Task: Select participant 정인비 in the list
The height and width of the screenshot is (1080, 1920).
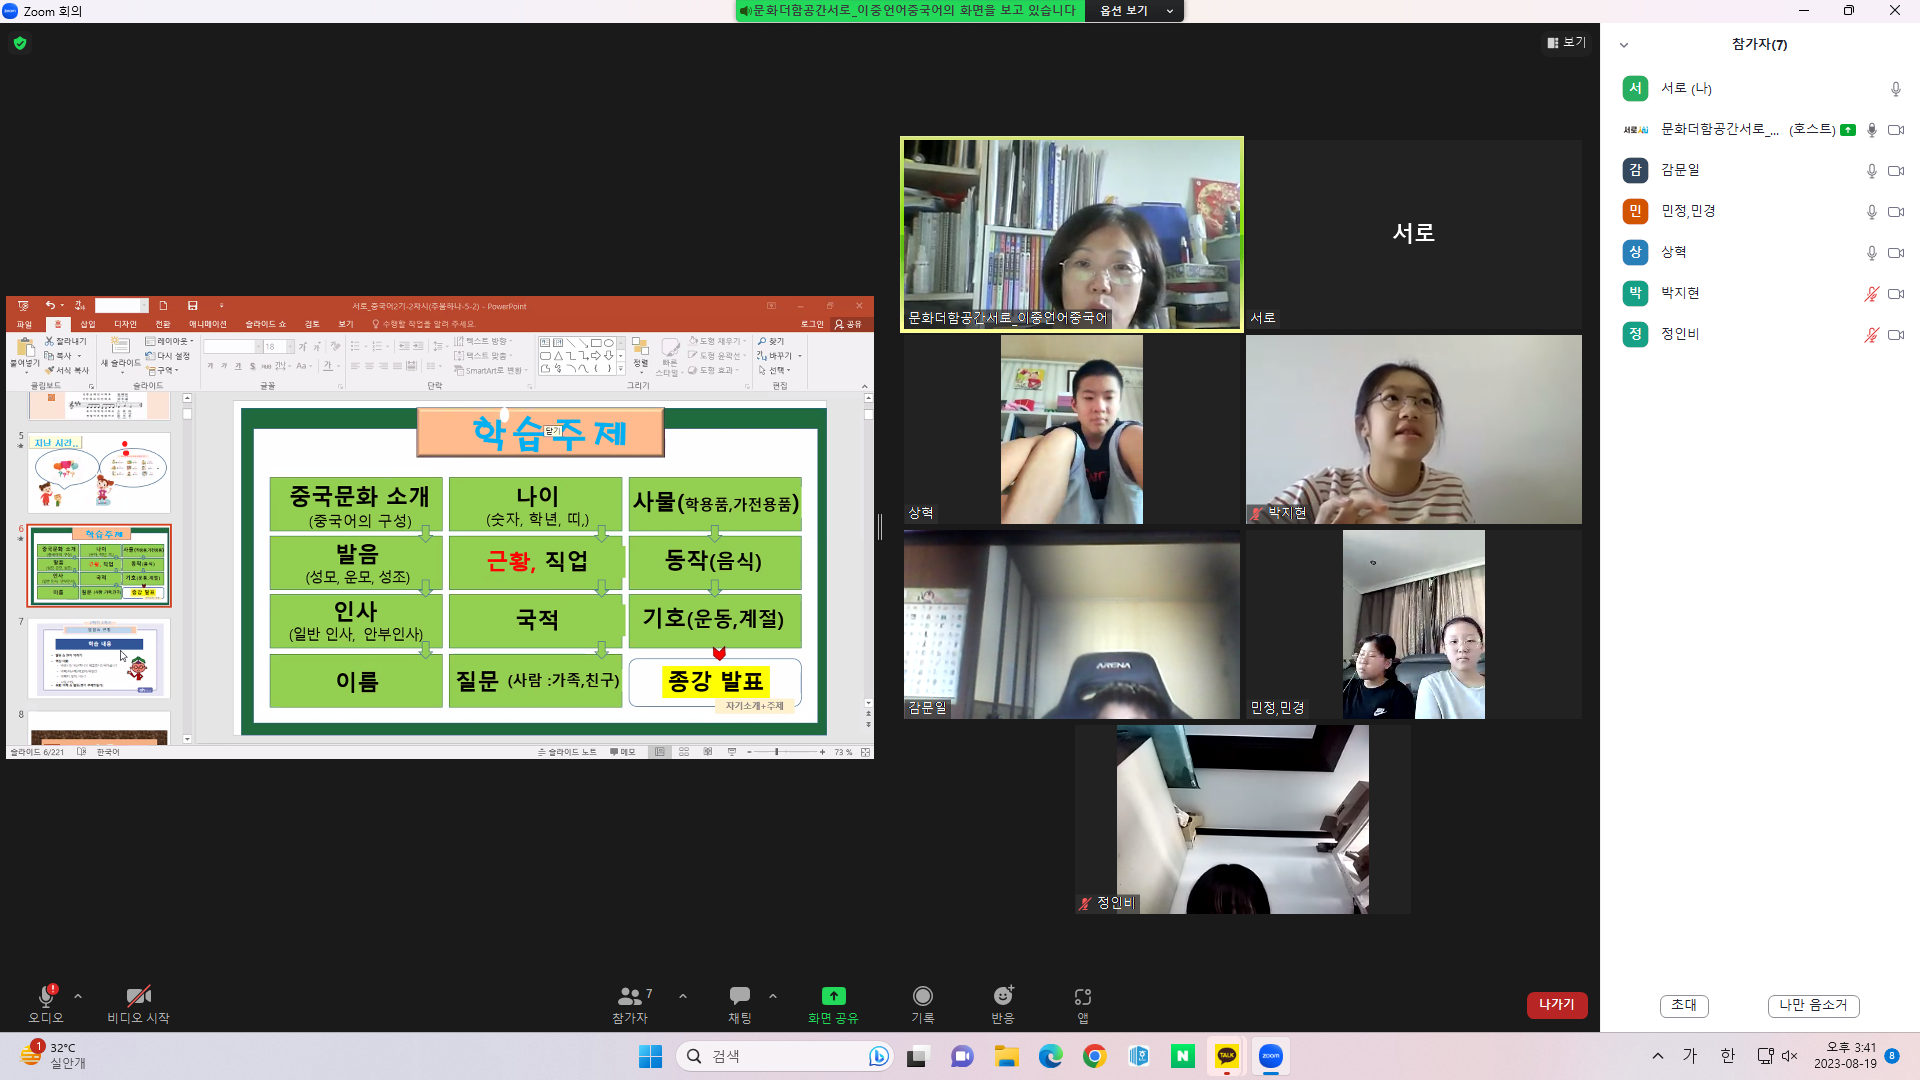Action: [x=1760, y=334]
